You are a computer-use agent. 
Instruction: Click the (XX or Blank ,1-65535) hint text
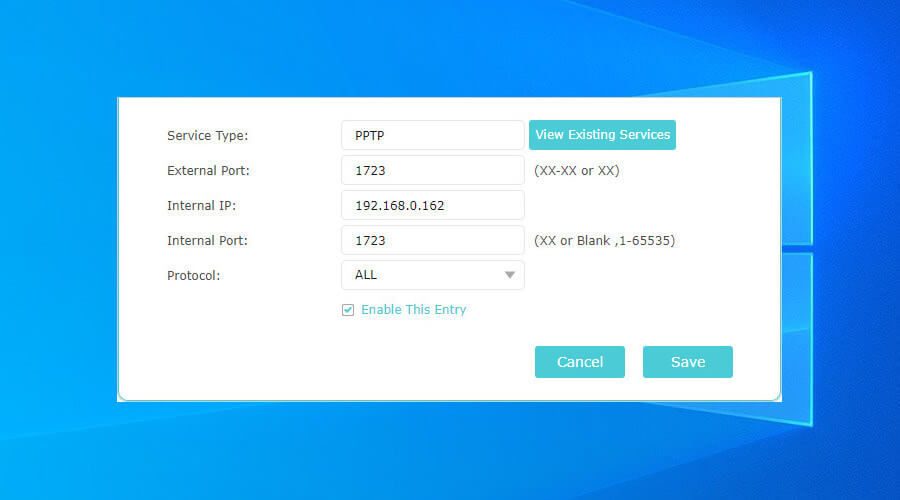coord(604,241)
